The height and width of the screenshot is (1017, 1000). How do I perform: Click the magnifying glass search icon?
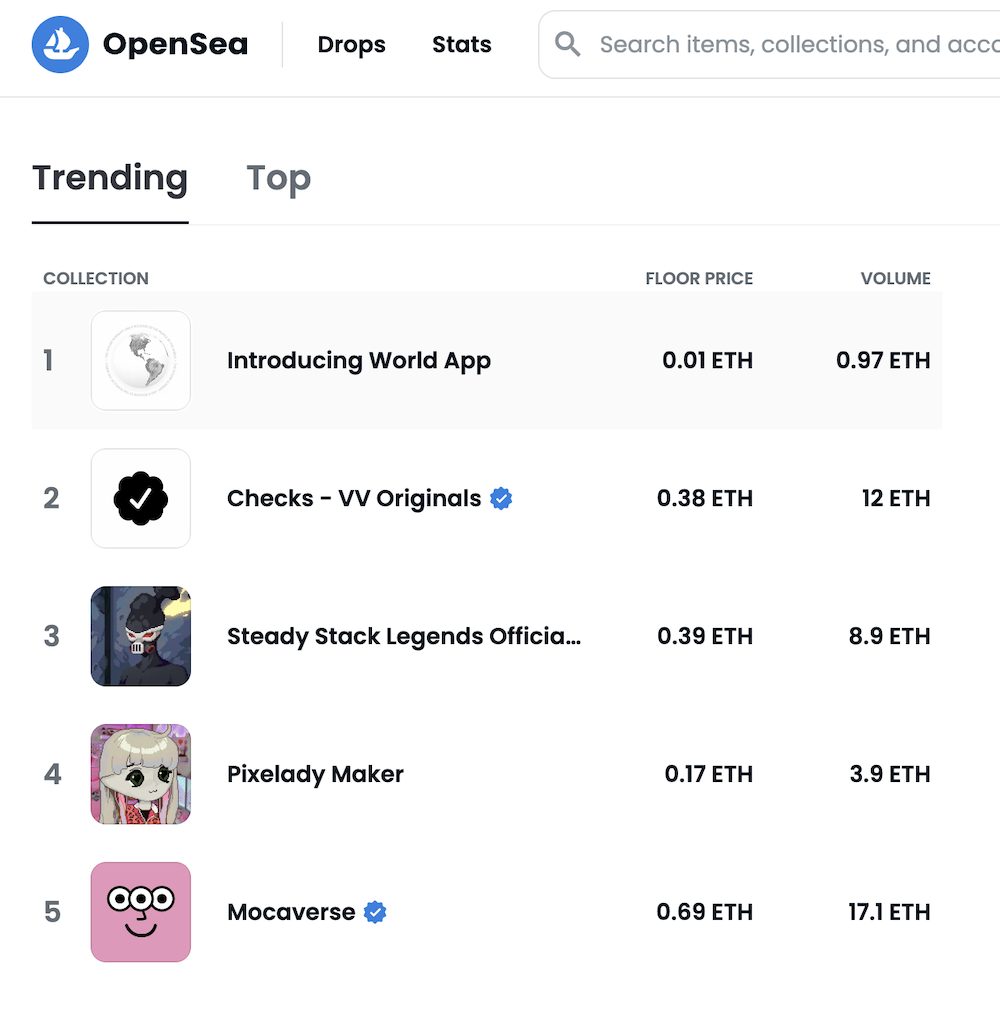coord(568,44)
